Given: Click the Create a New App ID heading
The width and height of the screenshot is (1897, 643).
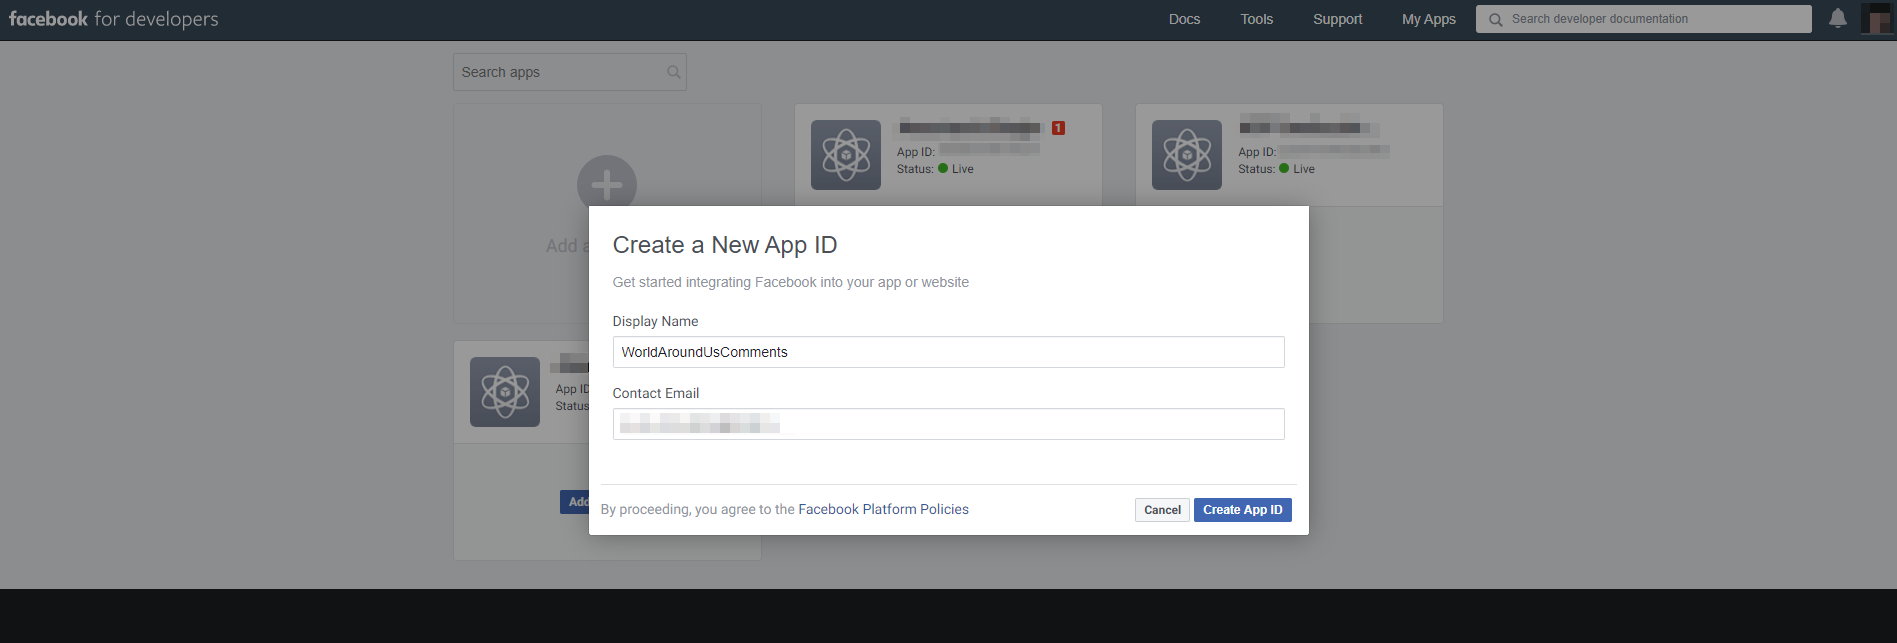Looking at the screenshot, I should (725, 245).
